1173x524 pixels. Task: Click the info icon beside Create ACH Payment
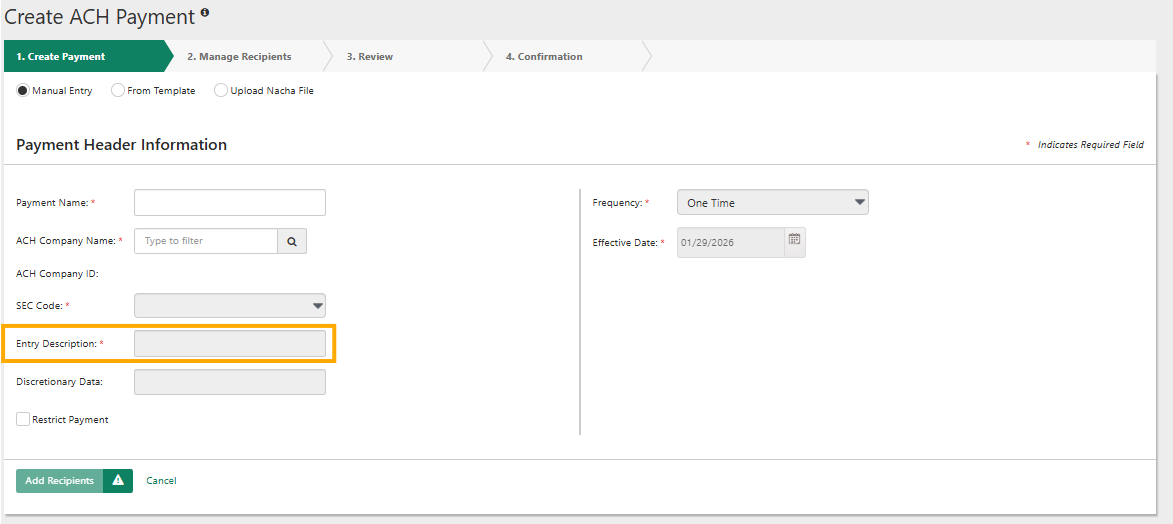pos(205,13)
